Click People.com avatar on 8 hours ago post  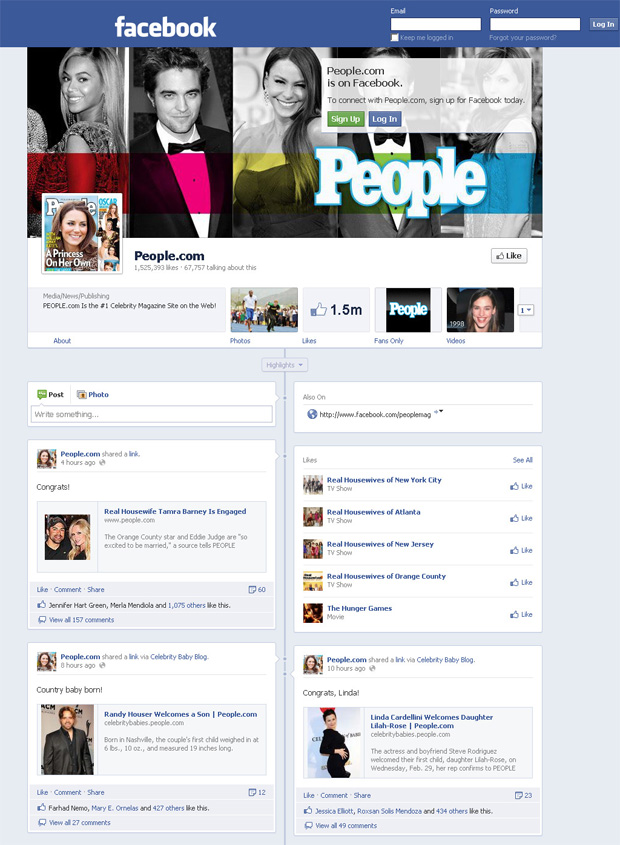pyautogui.click(x=46, y=661)
